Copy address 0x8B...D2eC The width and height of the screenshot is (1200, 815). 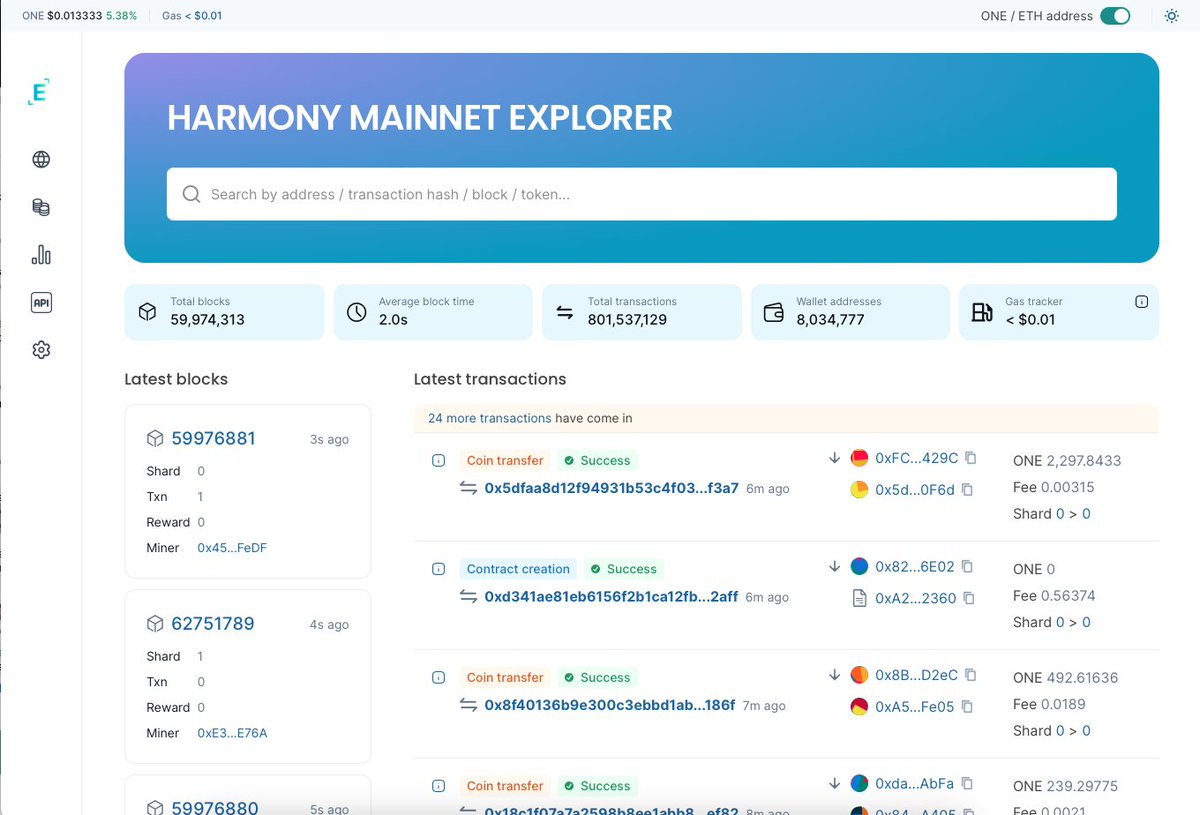click(970, 675)
